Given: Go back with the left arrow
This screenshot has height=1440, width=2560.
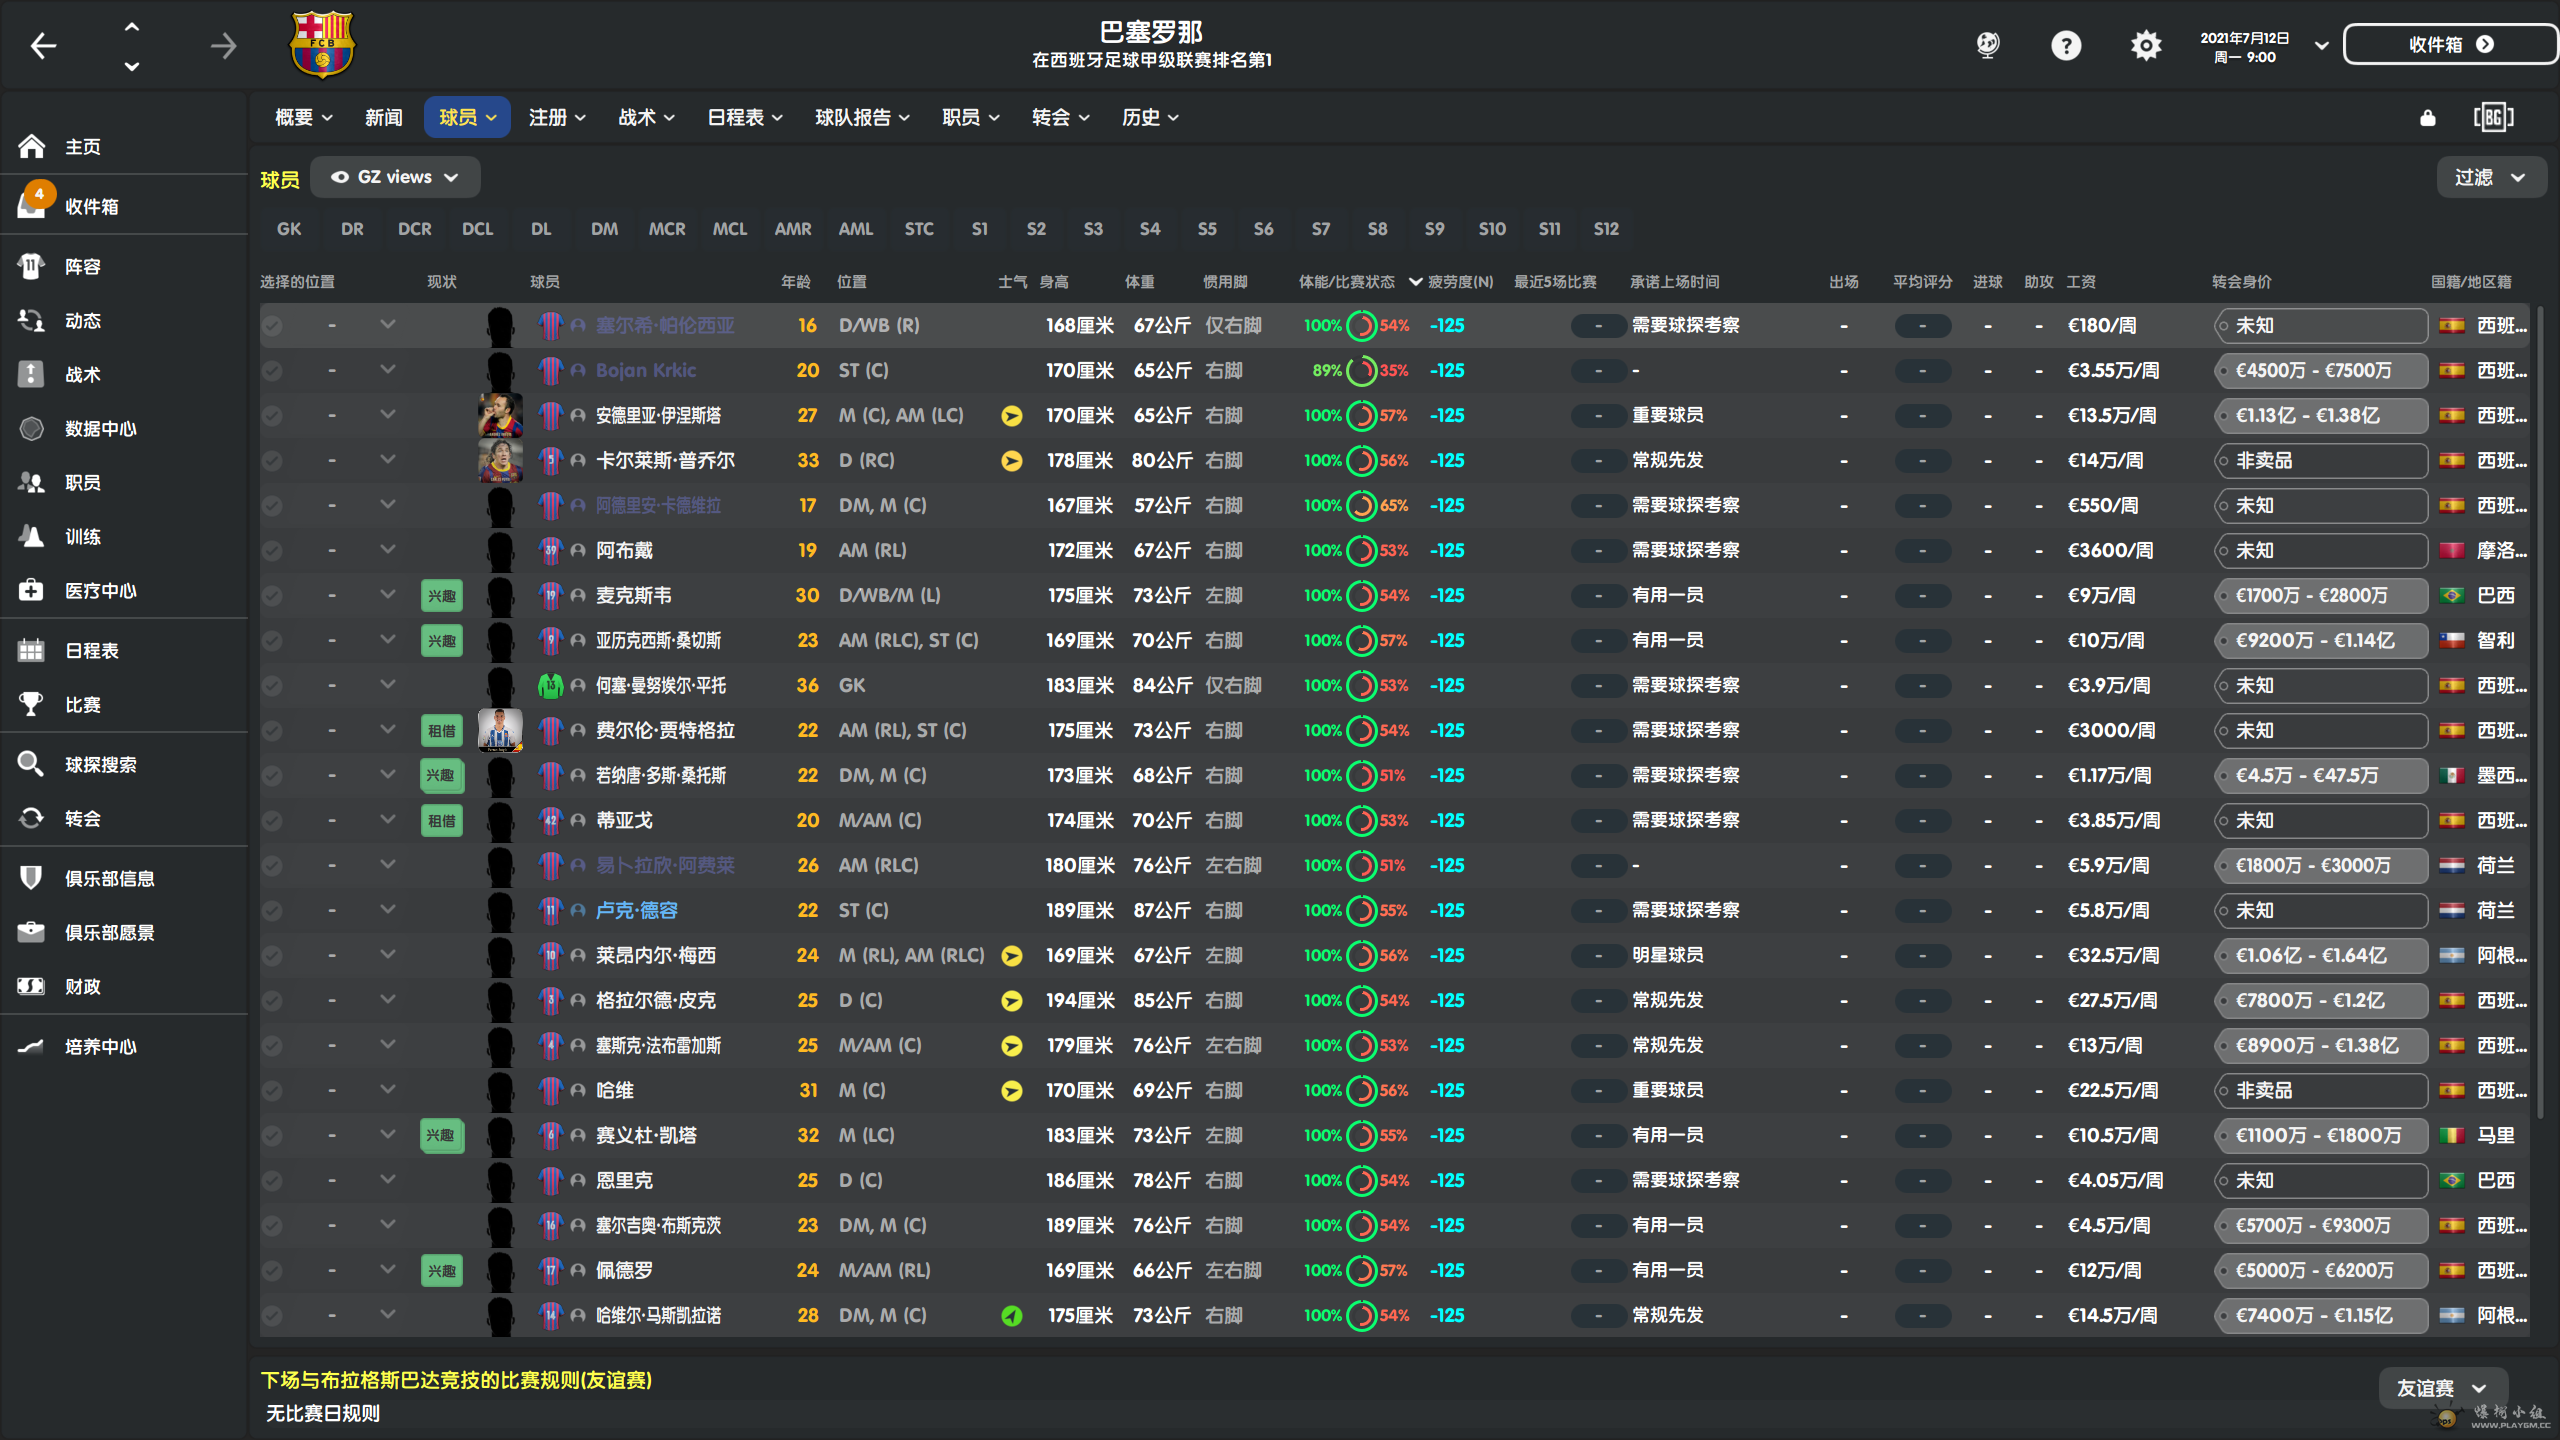Looking at the screenshot, I should click(43, 45).
